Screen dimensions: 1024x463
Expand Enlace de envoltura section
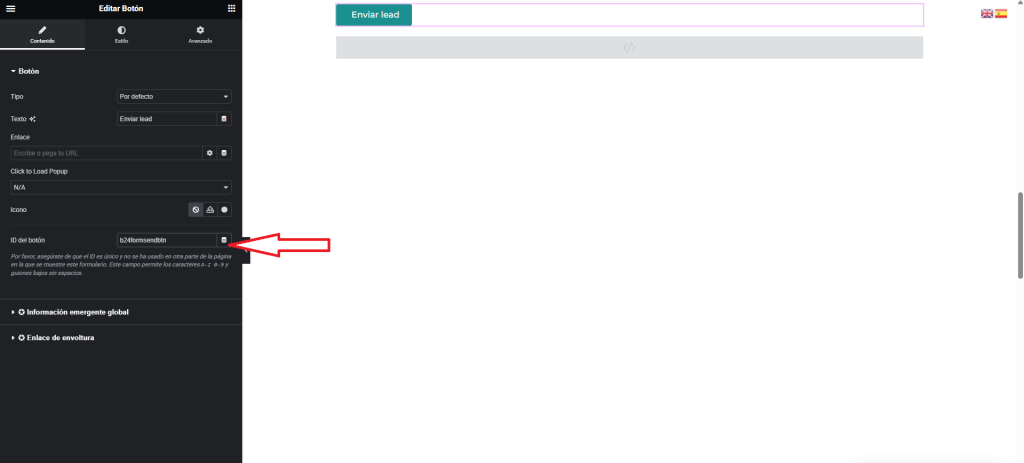(56, 338)
